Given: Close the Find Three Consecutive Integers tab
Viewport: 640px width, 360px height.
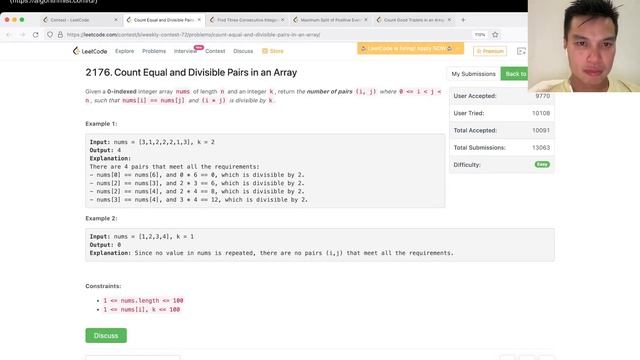Looking at the screenshot, I should click(282, 20).
